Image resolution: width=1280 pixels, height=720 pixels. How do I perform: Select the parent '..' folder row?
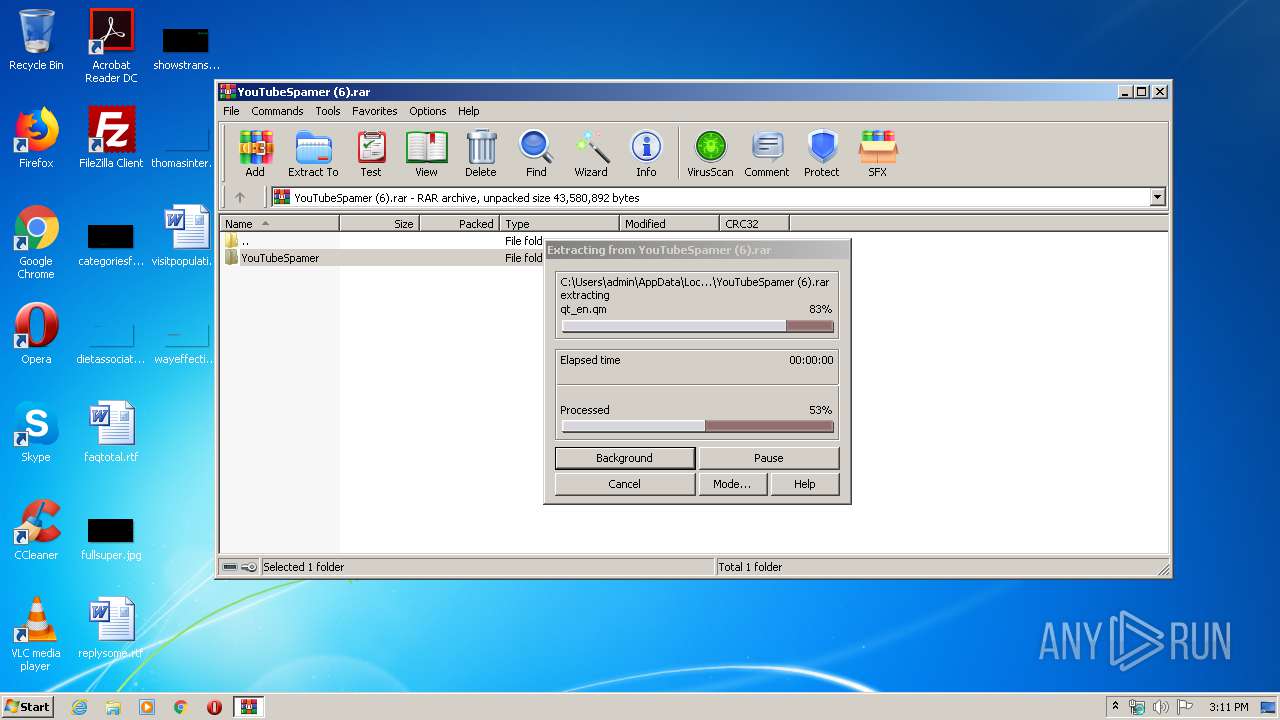[x=383, y=241]
